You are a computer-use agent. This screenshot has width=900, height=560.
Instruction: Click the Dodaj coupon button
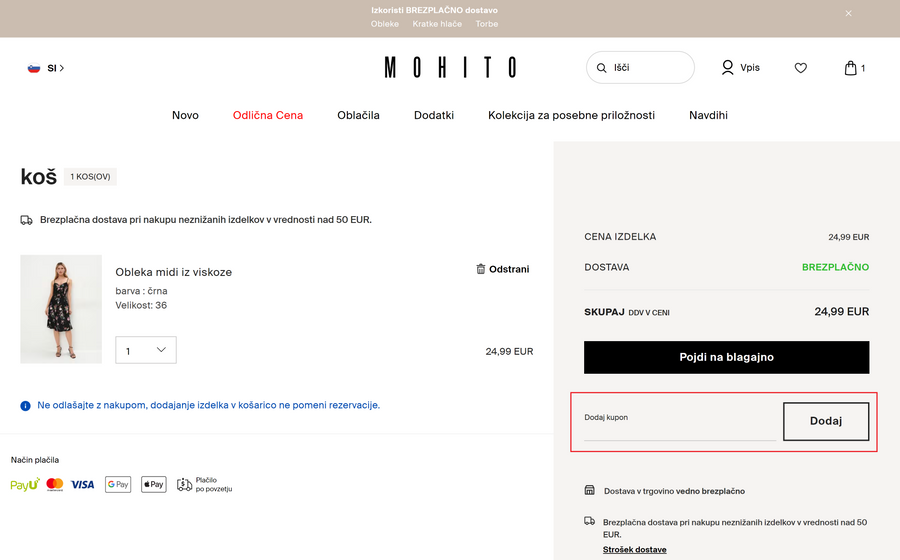click(825, 421)
